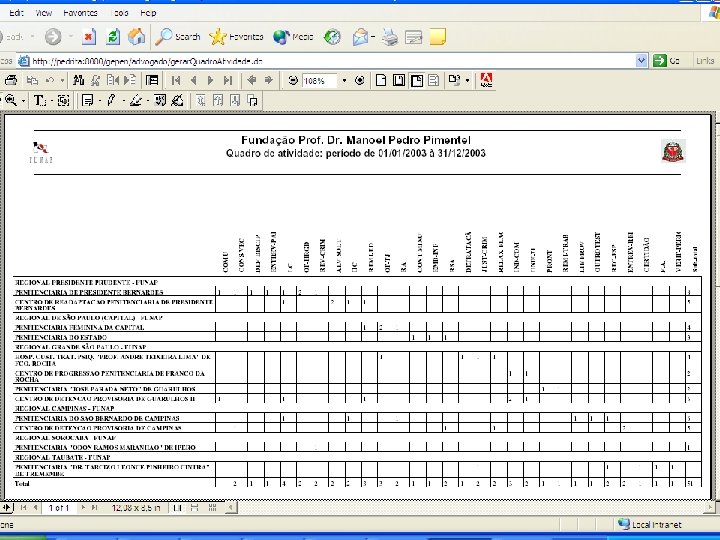Select single page layout in status bar
Image resolution: width=720 pixels, height=540 pixels.
[177, 507]
